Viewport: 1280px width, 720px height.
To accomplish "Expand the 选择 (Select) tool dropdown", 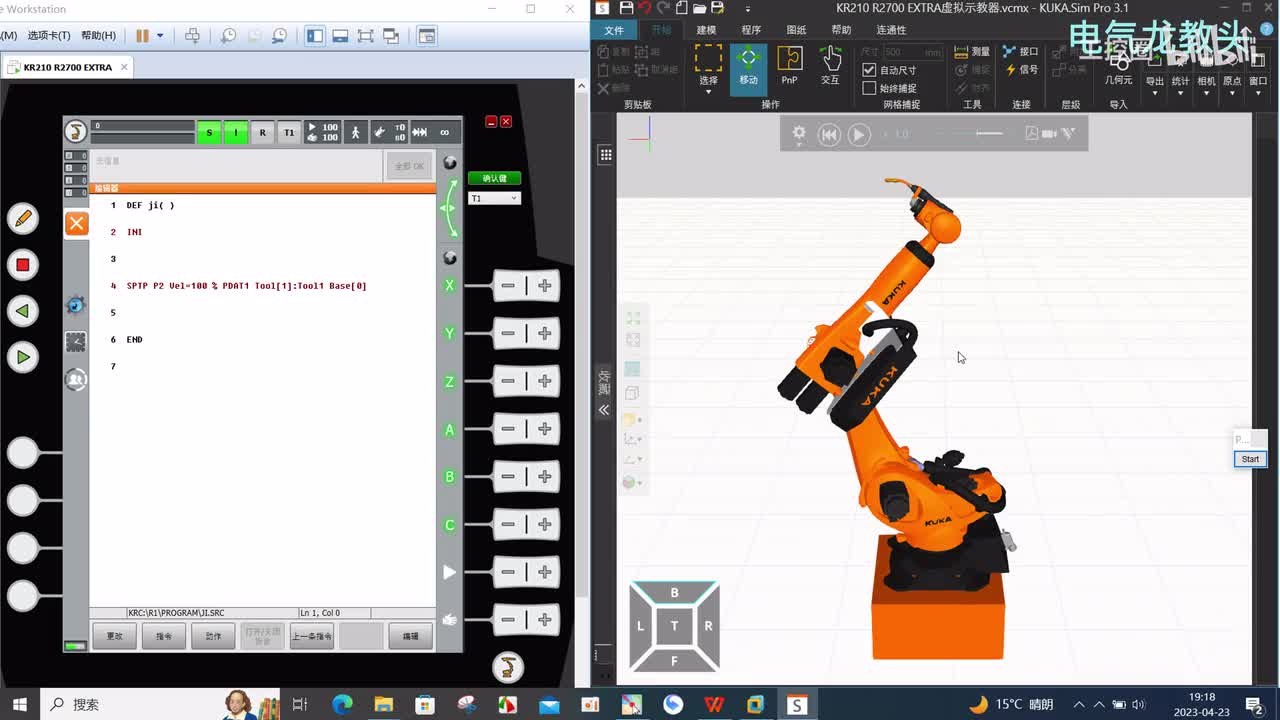I will point(708,92).
